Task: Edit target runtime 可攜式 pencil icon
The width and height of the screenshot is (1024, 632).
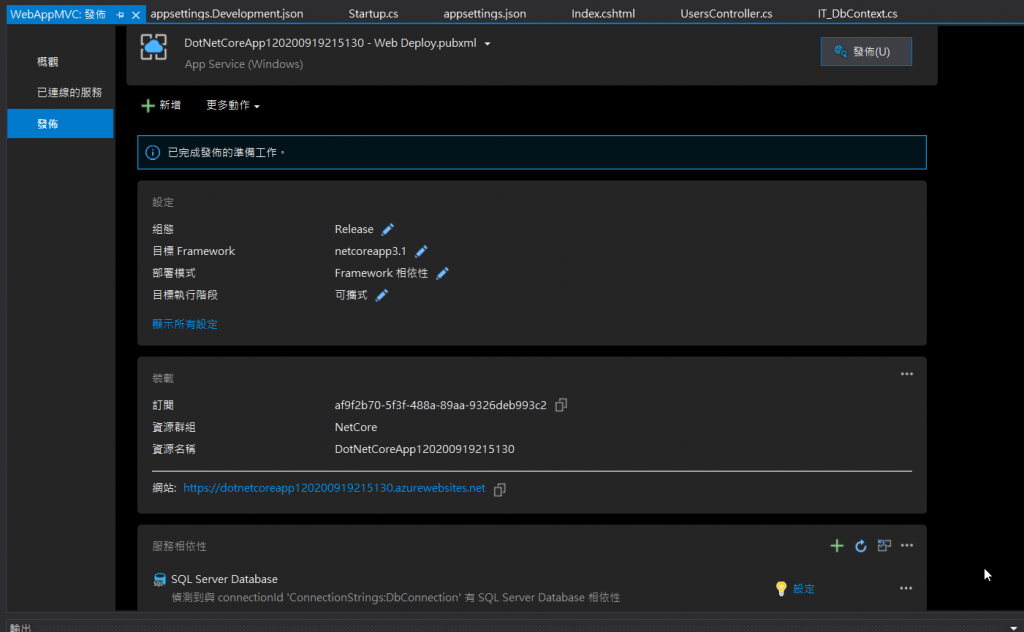Action: click(x=381, y=295)
